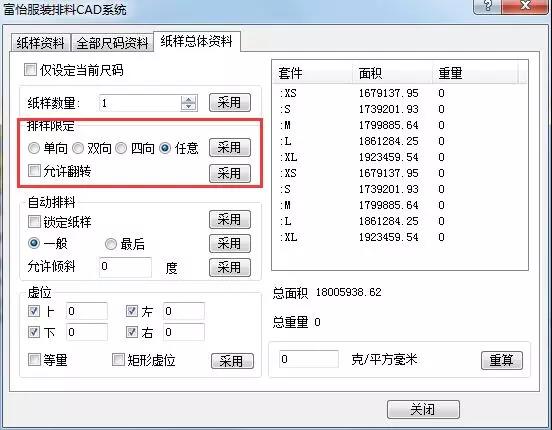The height and width of the screenshot is (430, 552).
Task: Click the 重算 button
Action: [502, 360]
